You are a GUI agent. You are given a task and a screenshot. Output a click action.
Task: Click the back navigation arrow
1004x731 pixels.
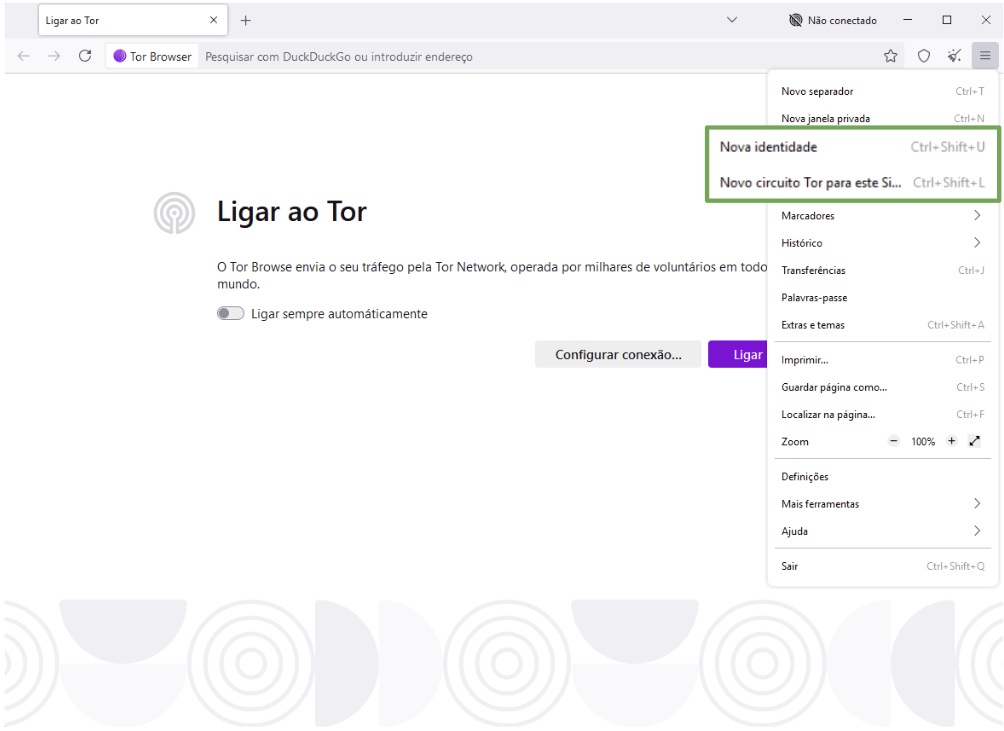coord(23,56)
